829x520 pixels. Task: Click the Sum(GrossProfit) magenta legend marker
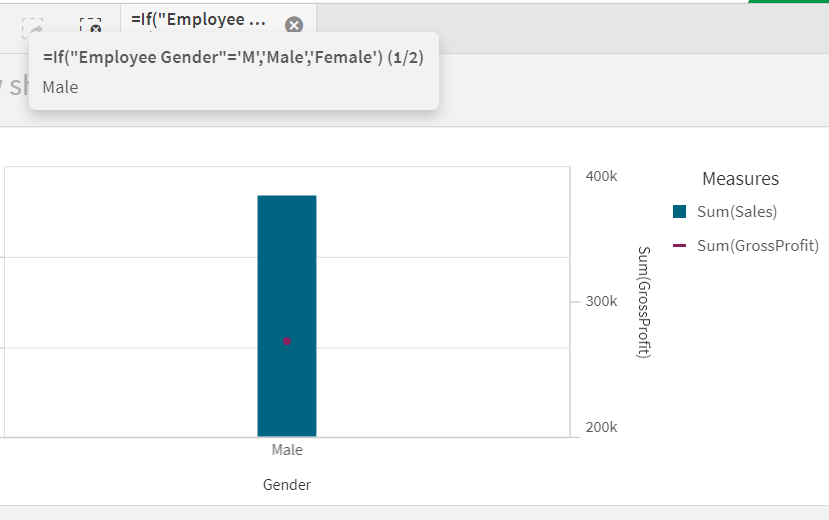679,246
